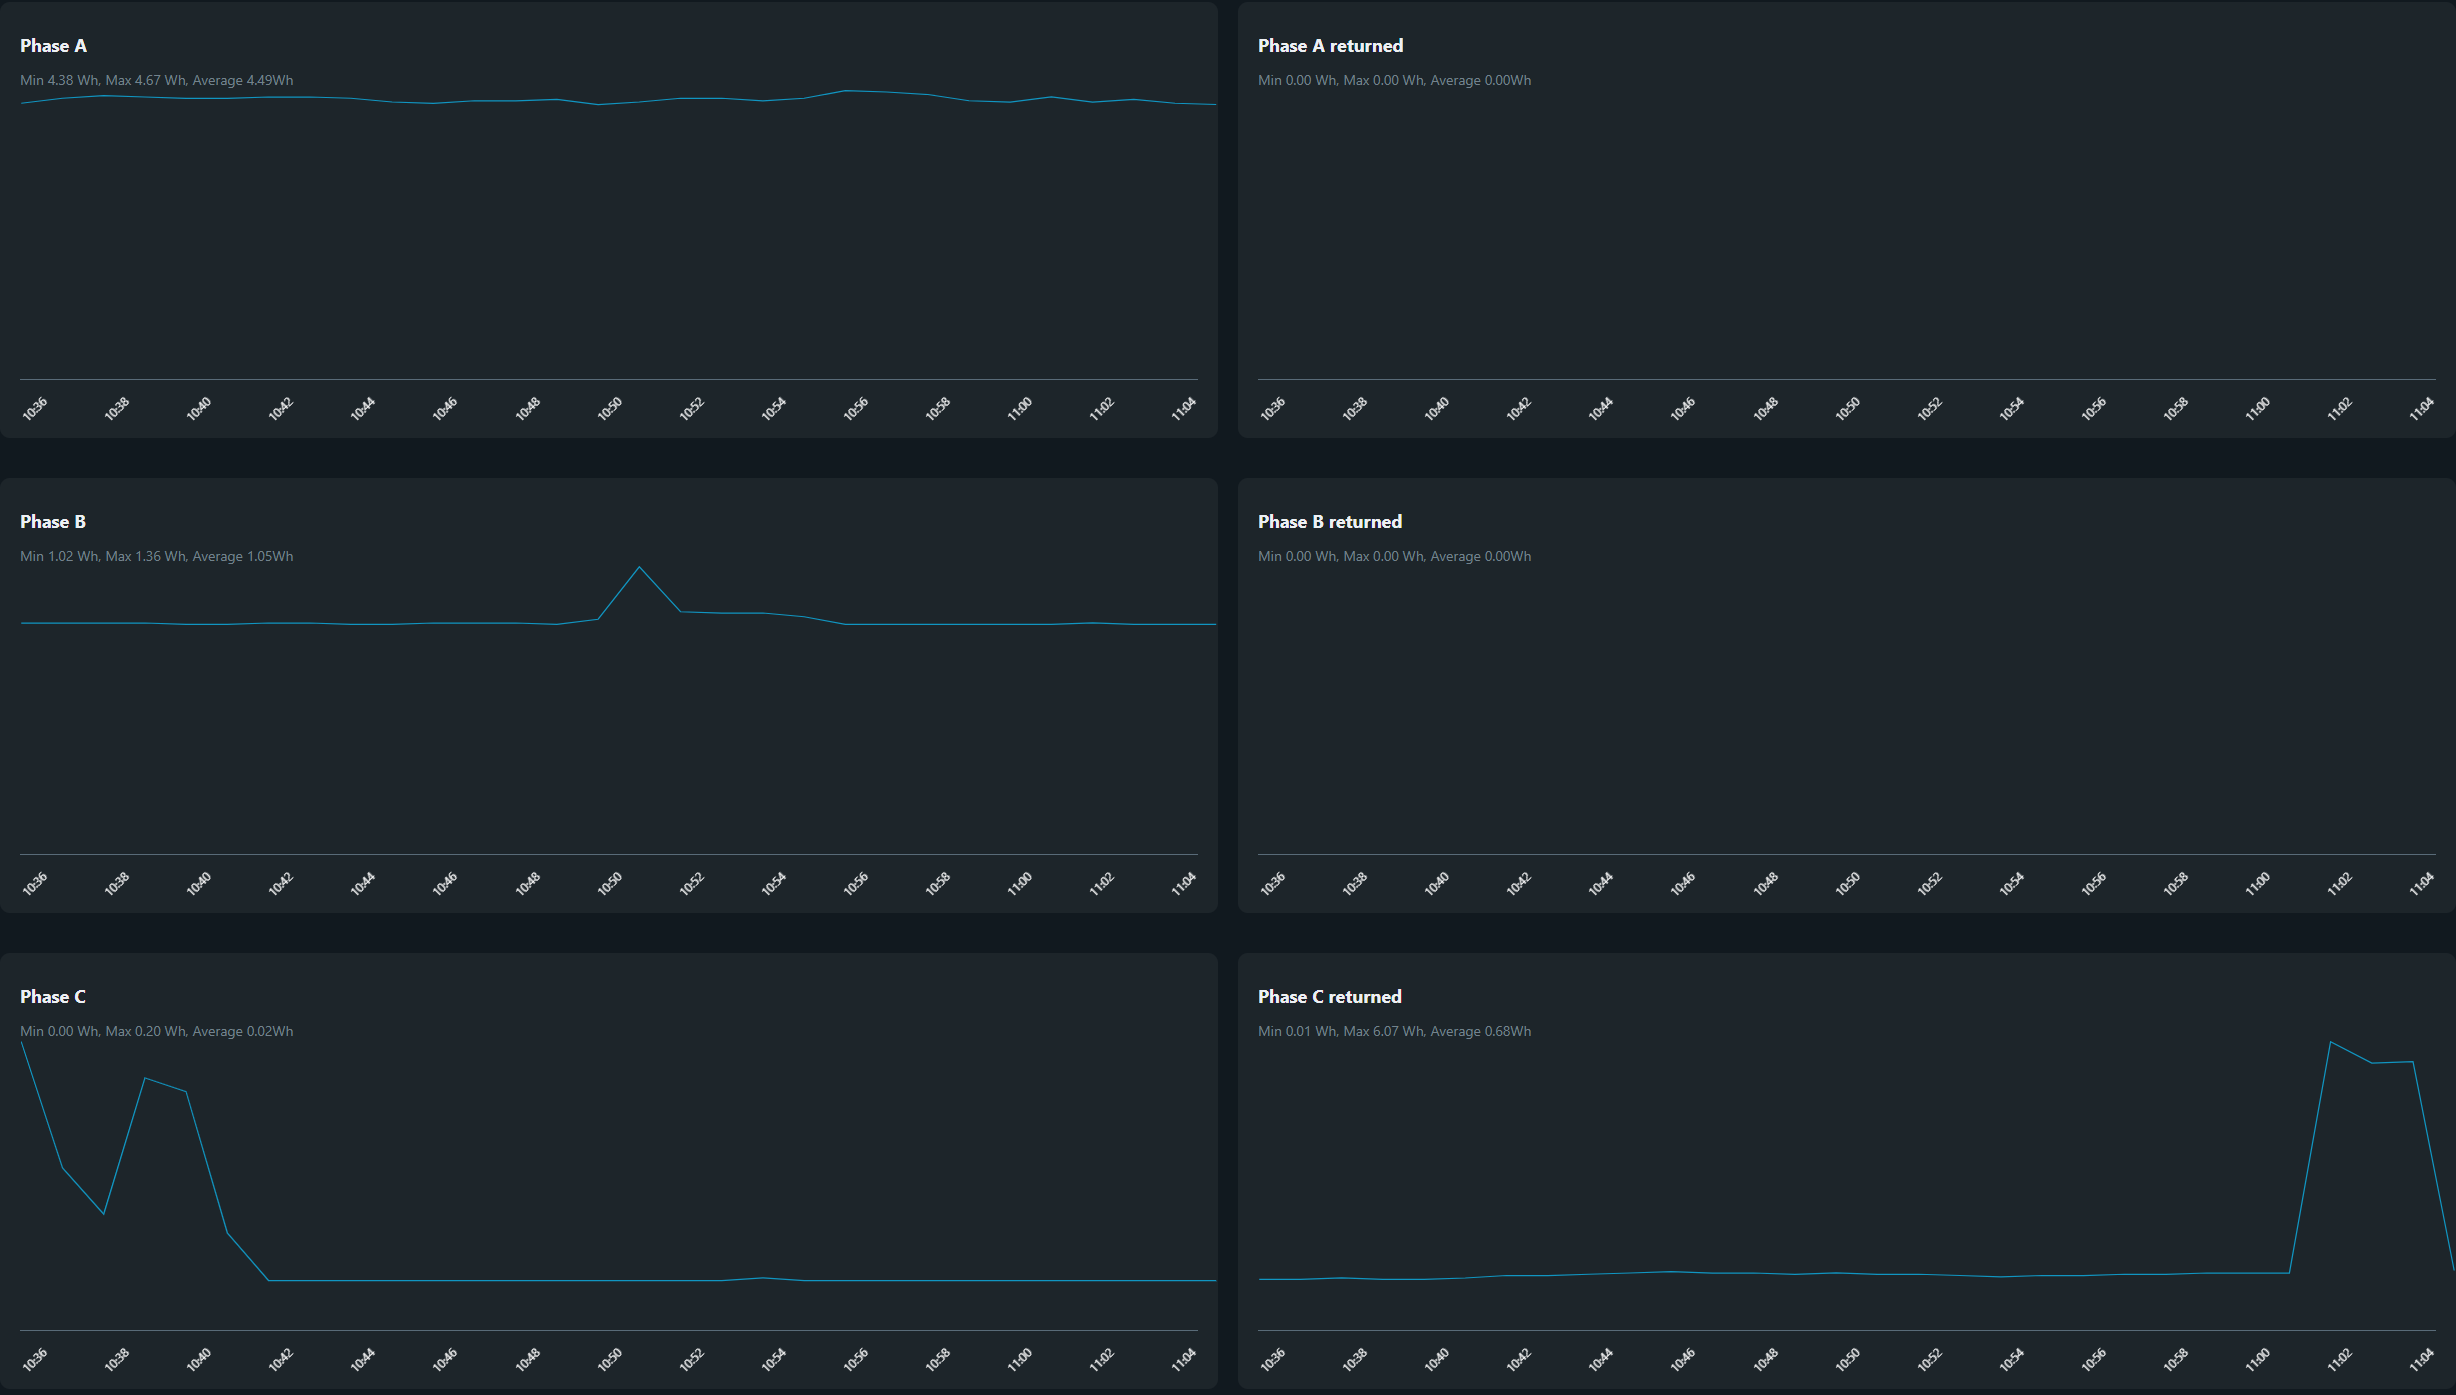Click the 11:00 label in Phase A returned chart
Viewport: 2456px width, 1395px height.
(2257, 408)
